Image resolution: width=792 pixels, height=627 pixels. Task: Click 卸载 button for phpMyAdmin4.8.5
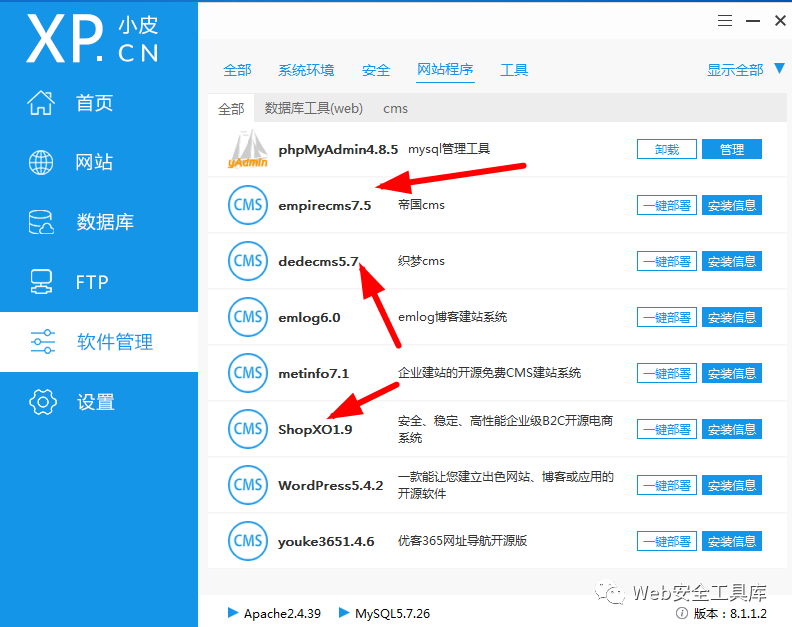[x=667, y=149]
